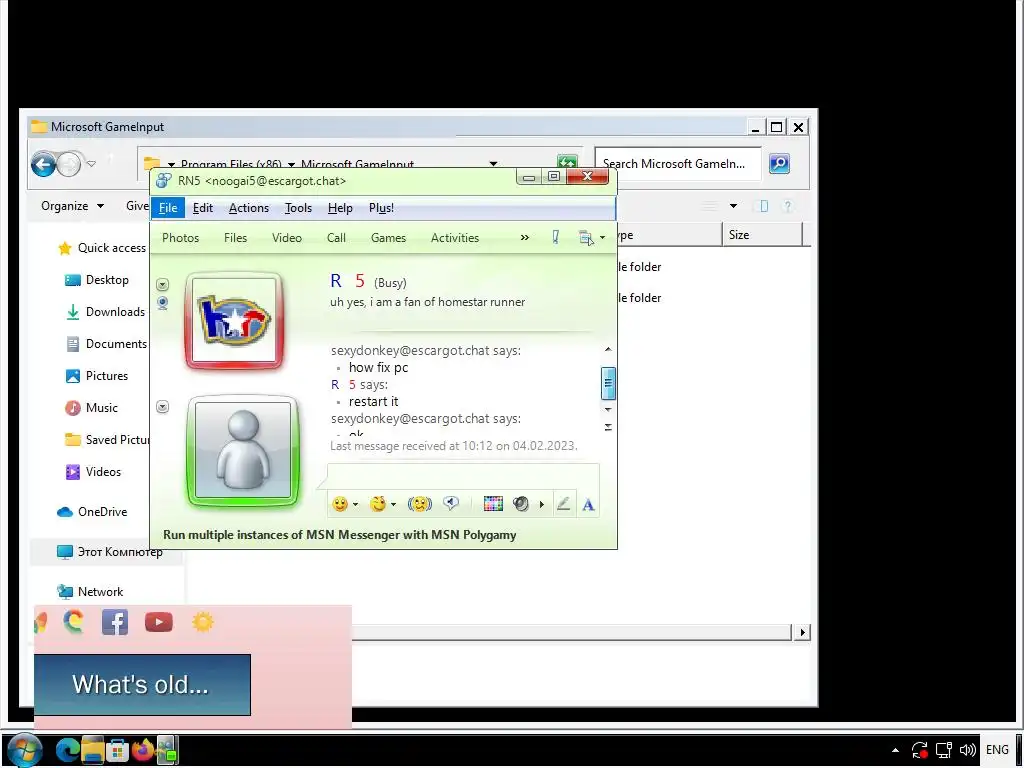Click the voice clip speech bubble icon
1024x768 pixels.
(x=451, y=504)
